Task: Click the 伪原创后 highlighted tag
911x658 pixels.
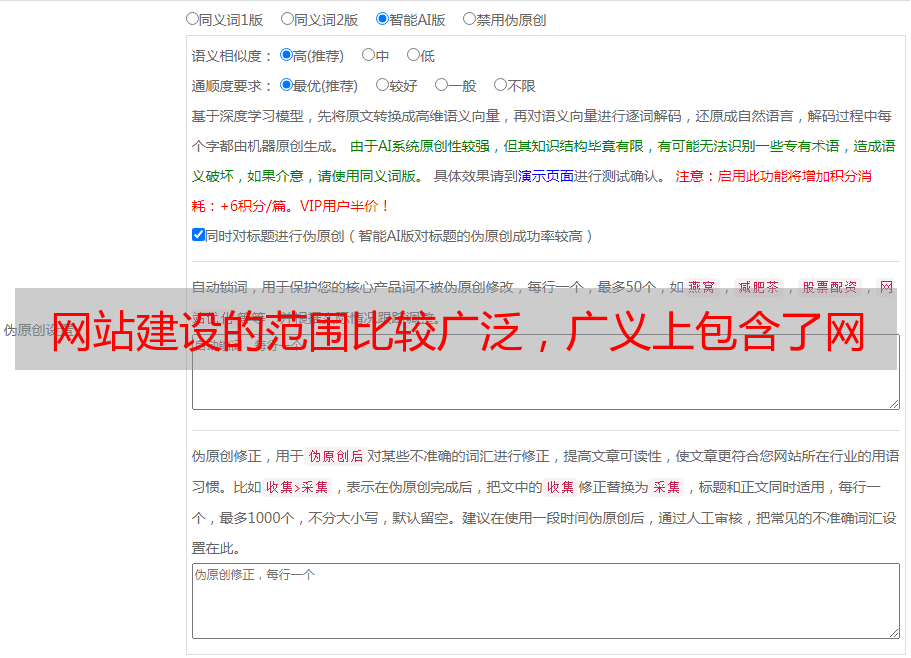Action: tap(336, 456)
